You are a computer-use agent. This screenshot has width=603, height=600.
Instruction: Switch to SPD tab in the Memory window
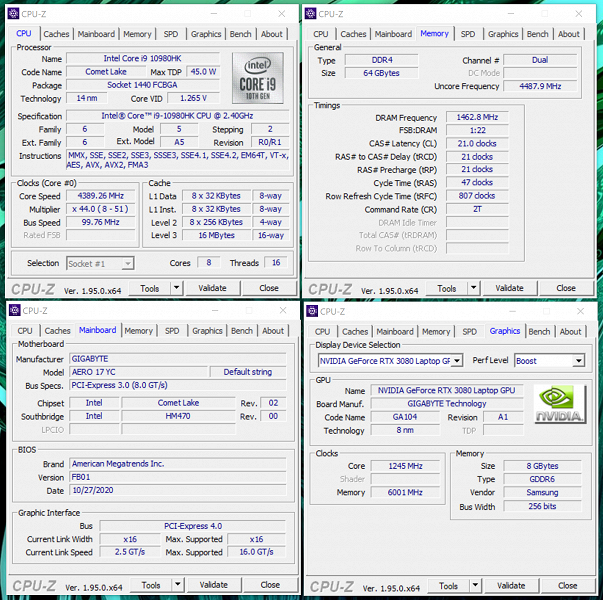point(468,34)
